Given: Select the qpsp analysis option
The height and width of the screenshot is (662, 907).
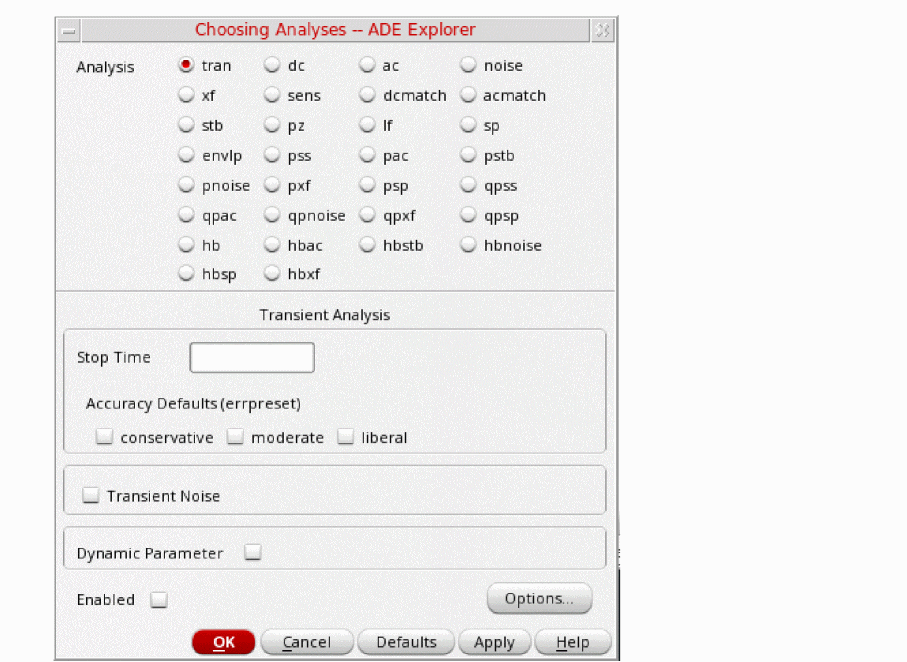Looking at the screenshot, I should point(468,215).
